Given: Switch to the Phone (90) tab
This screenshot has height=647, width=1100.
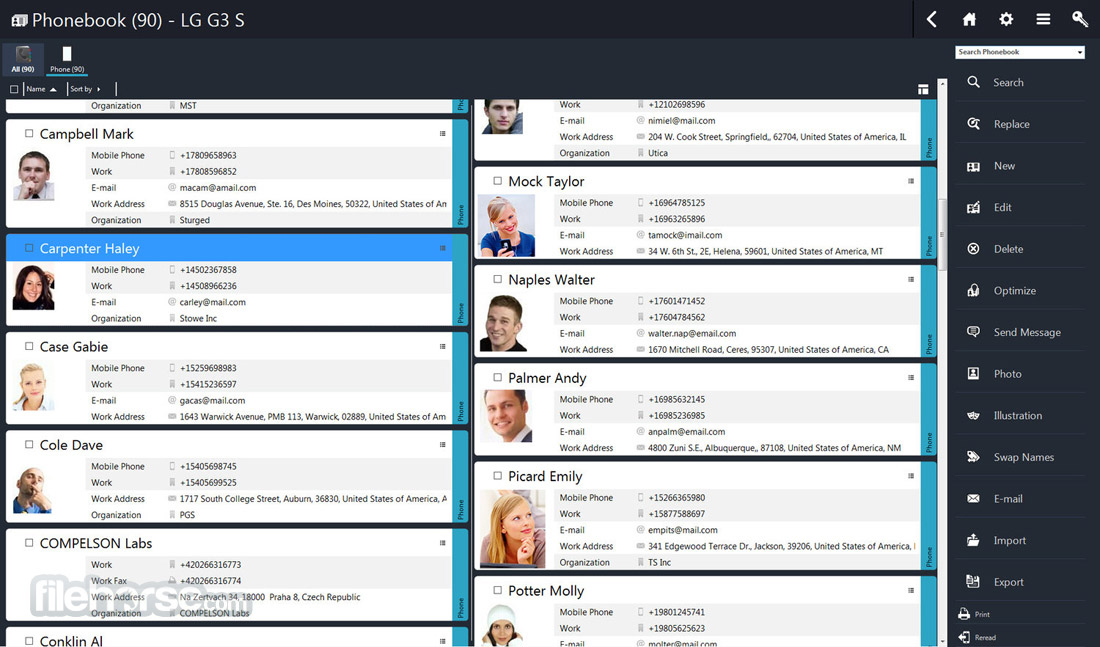Looking at the screenshot, I should (67, 60).
